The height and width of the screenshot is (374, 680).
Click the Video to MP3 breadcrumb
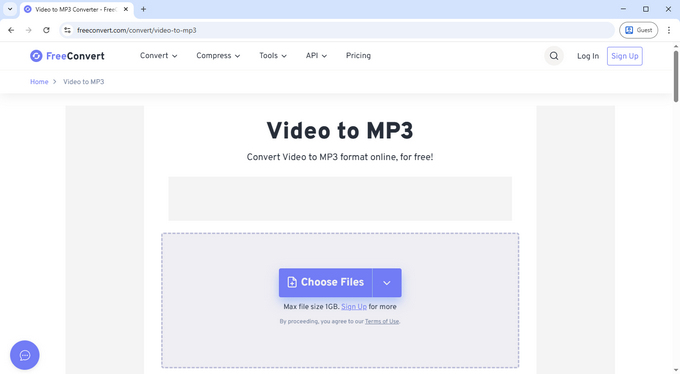click(x=84, y=82)
